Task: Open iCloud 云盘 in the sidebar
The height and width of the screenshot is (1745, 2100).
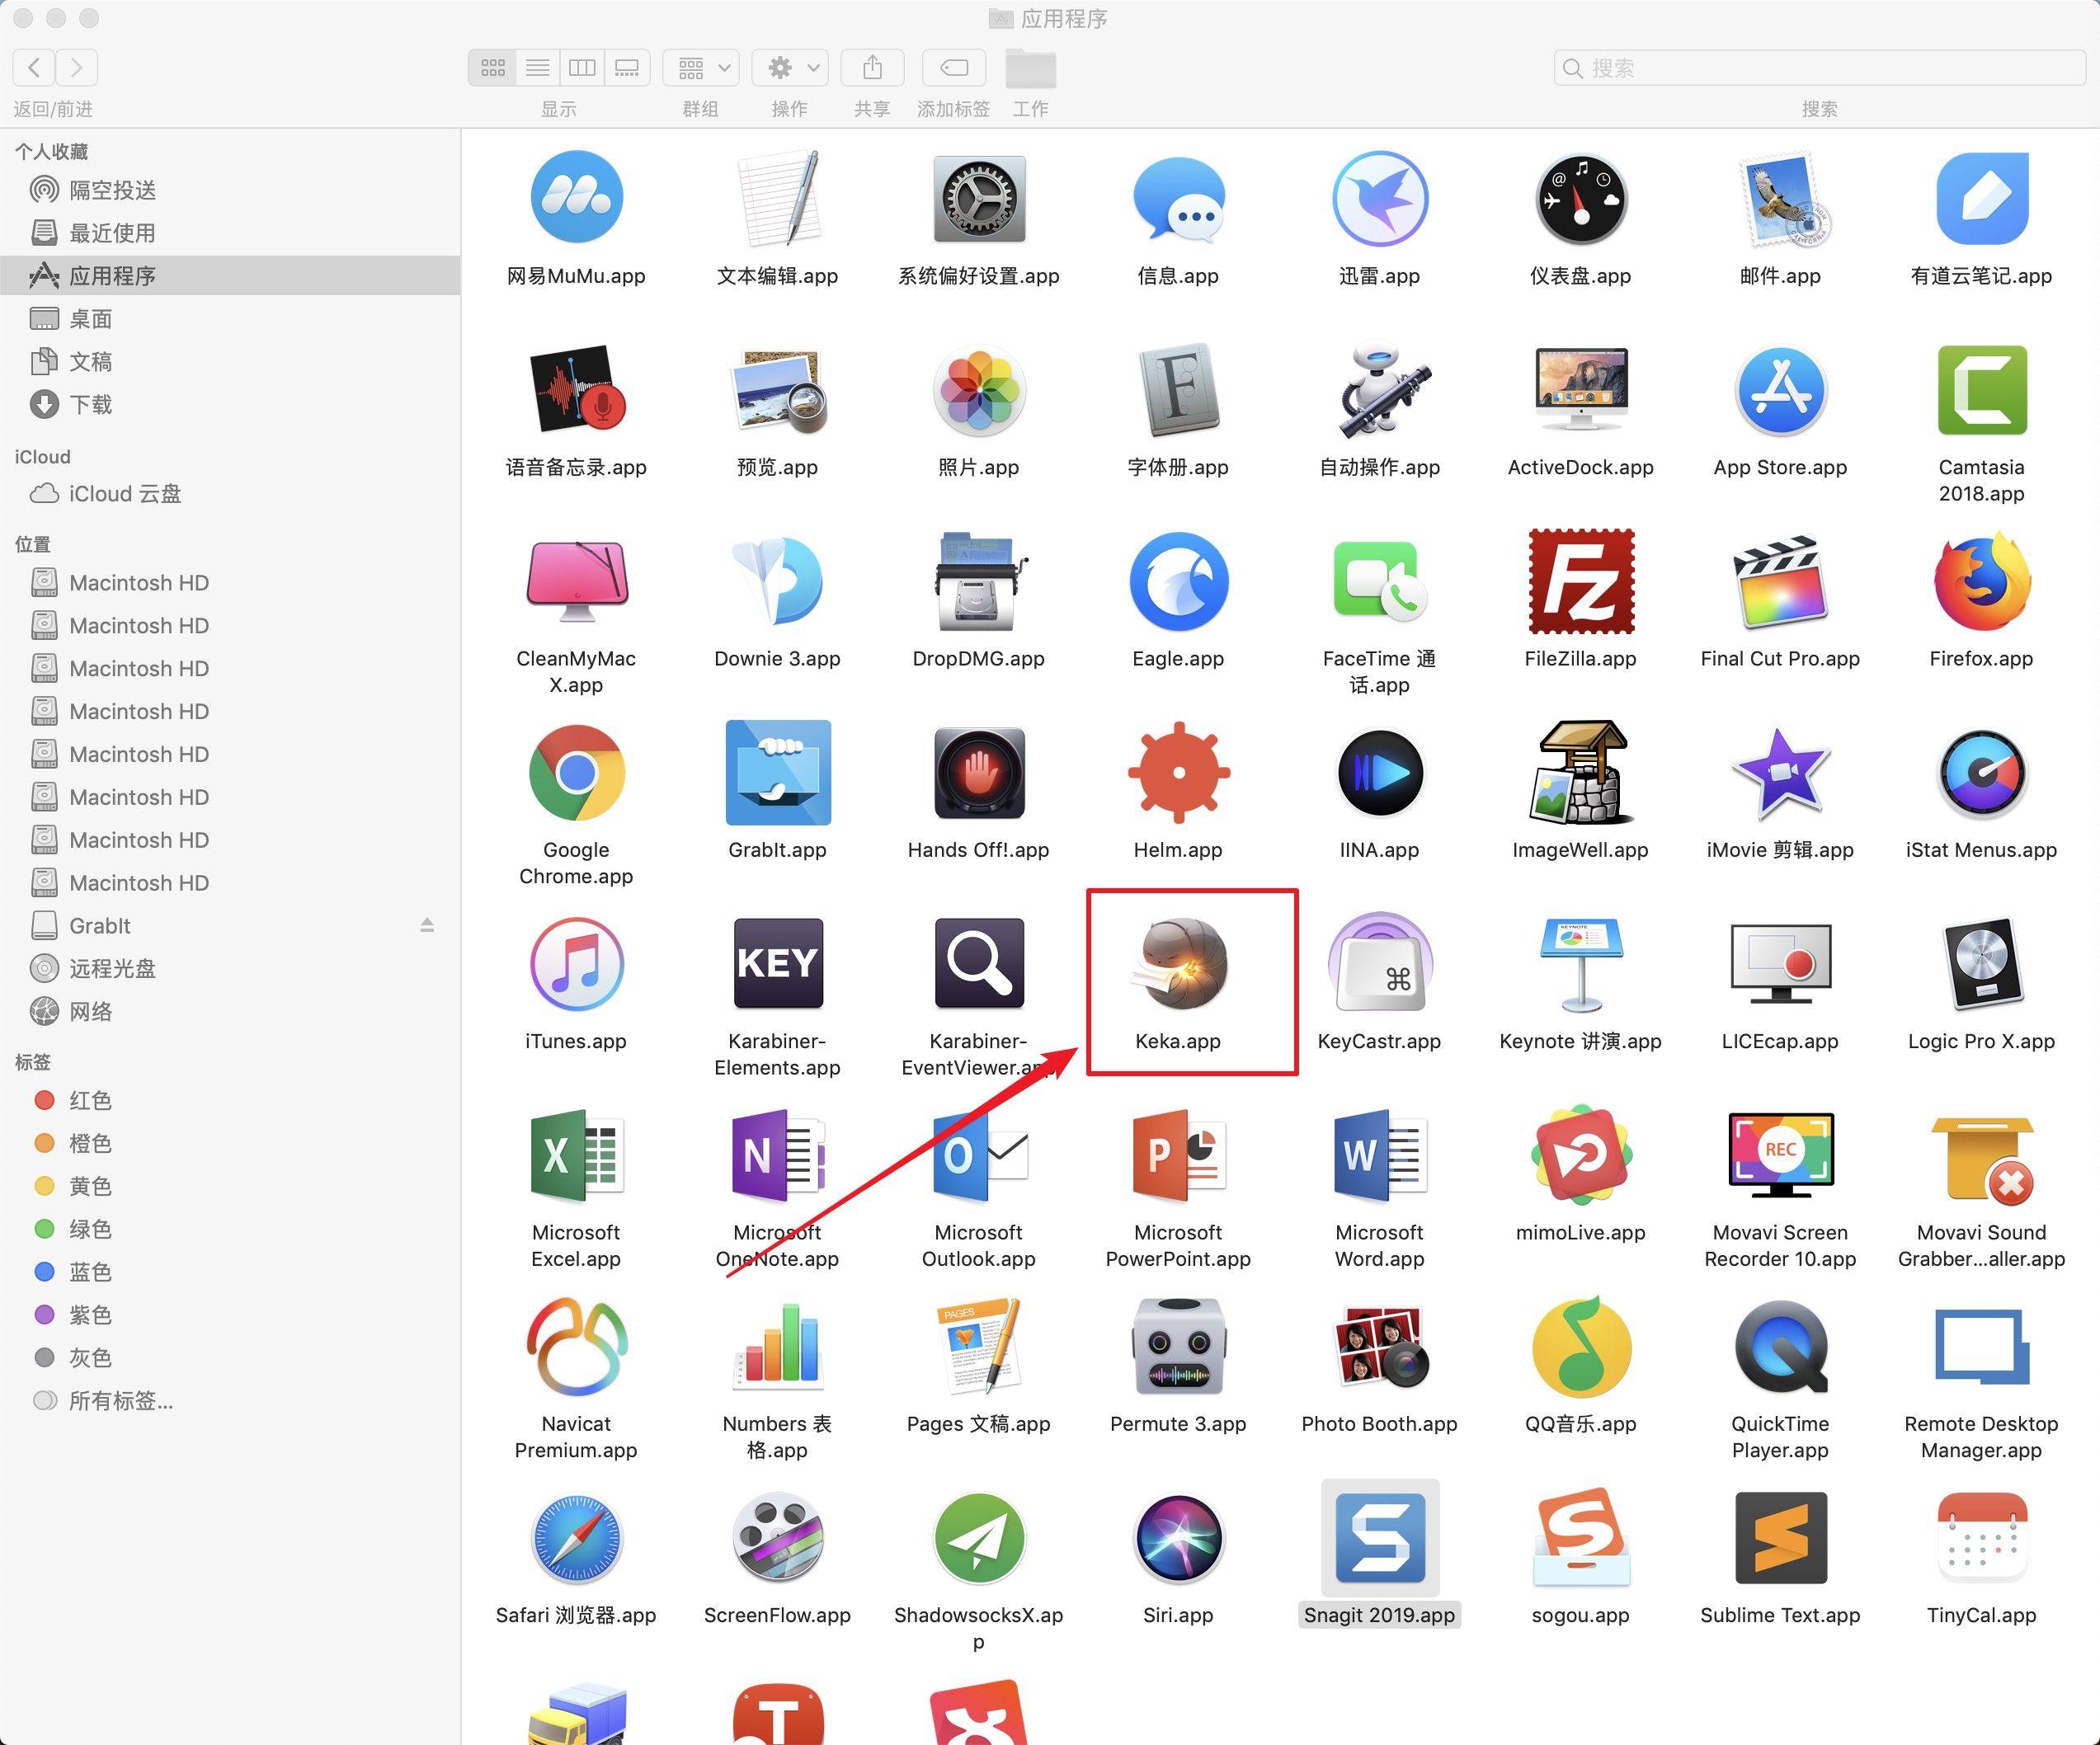Action: click(x=124, y=494)
